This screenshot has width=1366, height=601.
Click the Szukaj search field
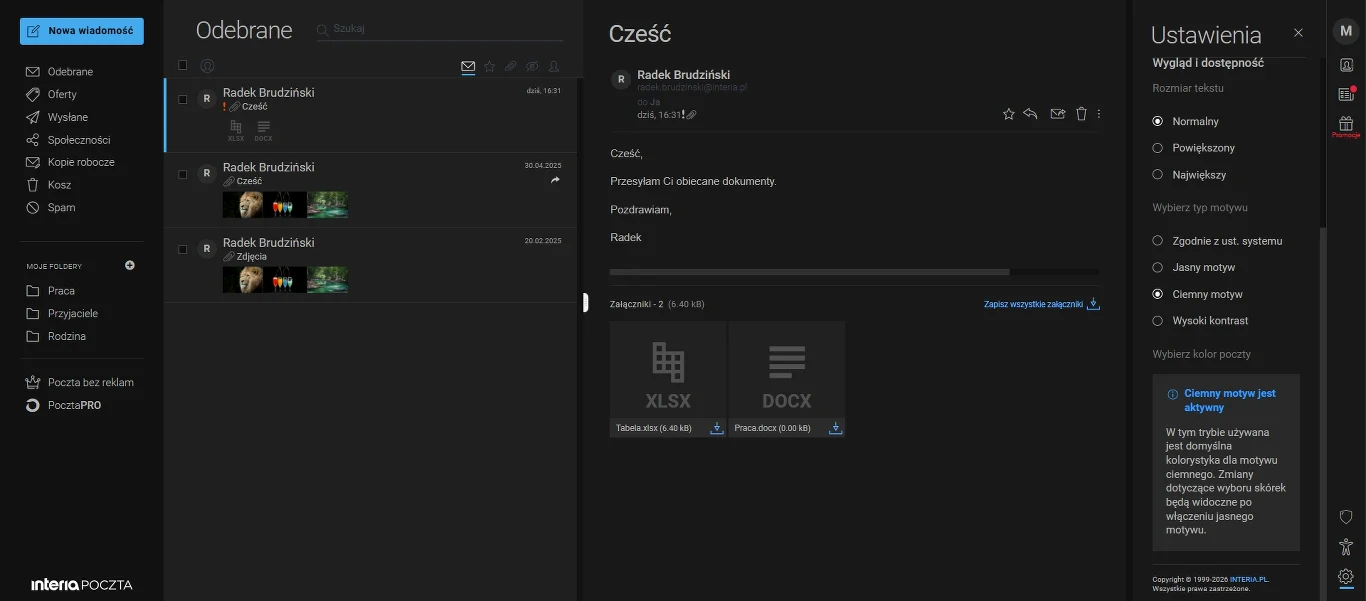pos(440,29)
